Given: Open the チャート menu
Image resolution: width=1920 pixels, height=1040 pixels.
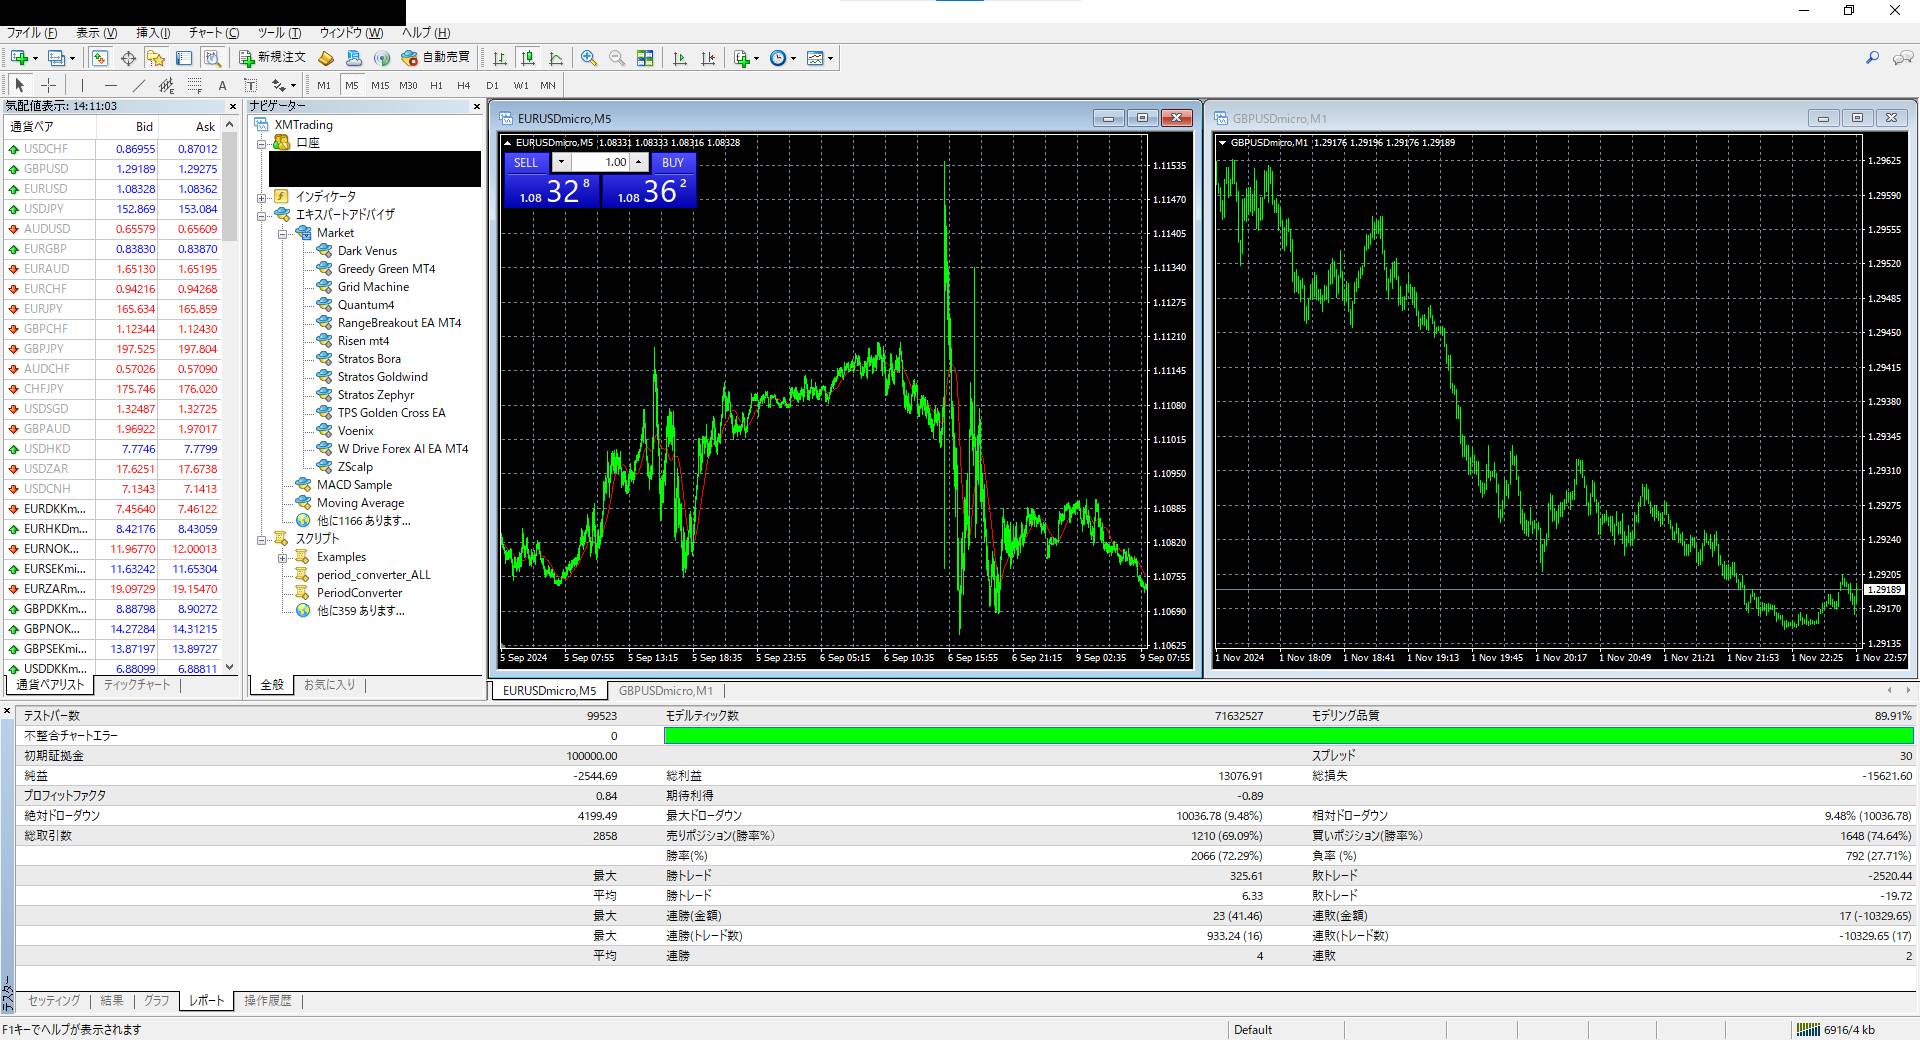Looking at the screenshot, I should tap(214, 33).
